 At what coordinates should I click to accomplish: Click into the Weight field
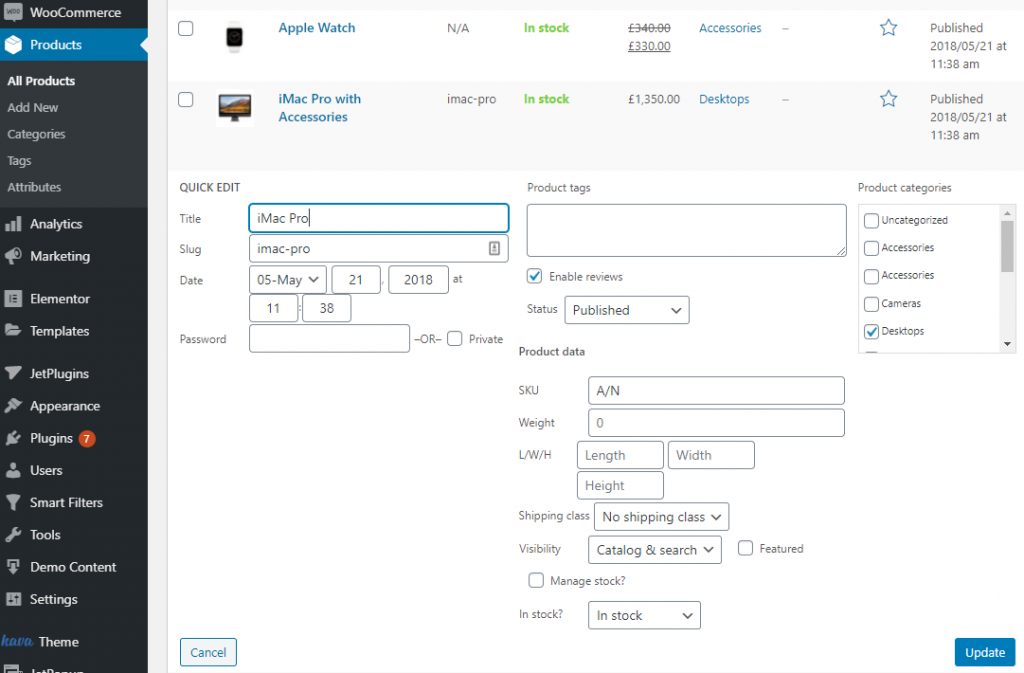pyautogui.click(x=716, y=423)
